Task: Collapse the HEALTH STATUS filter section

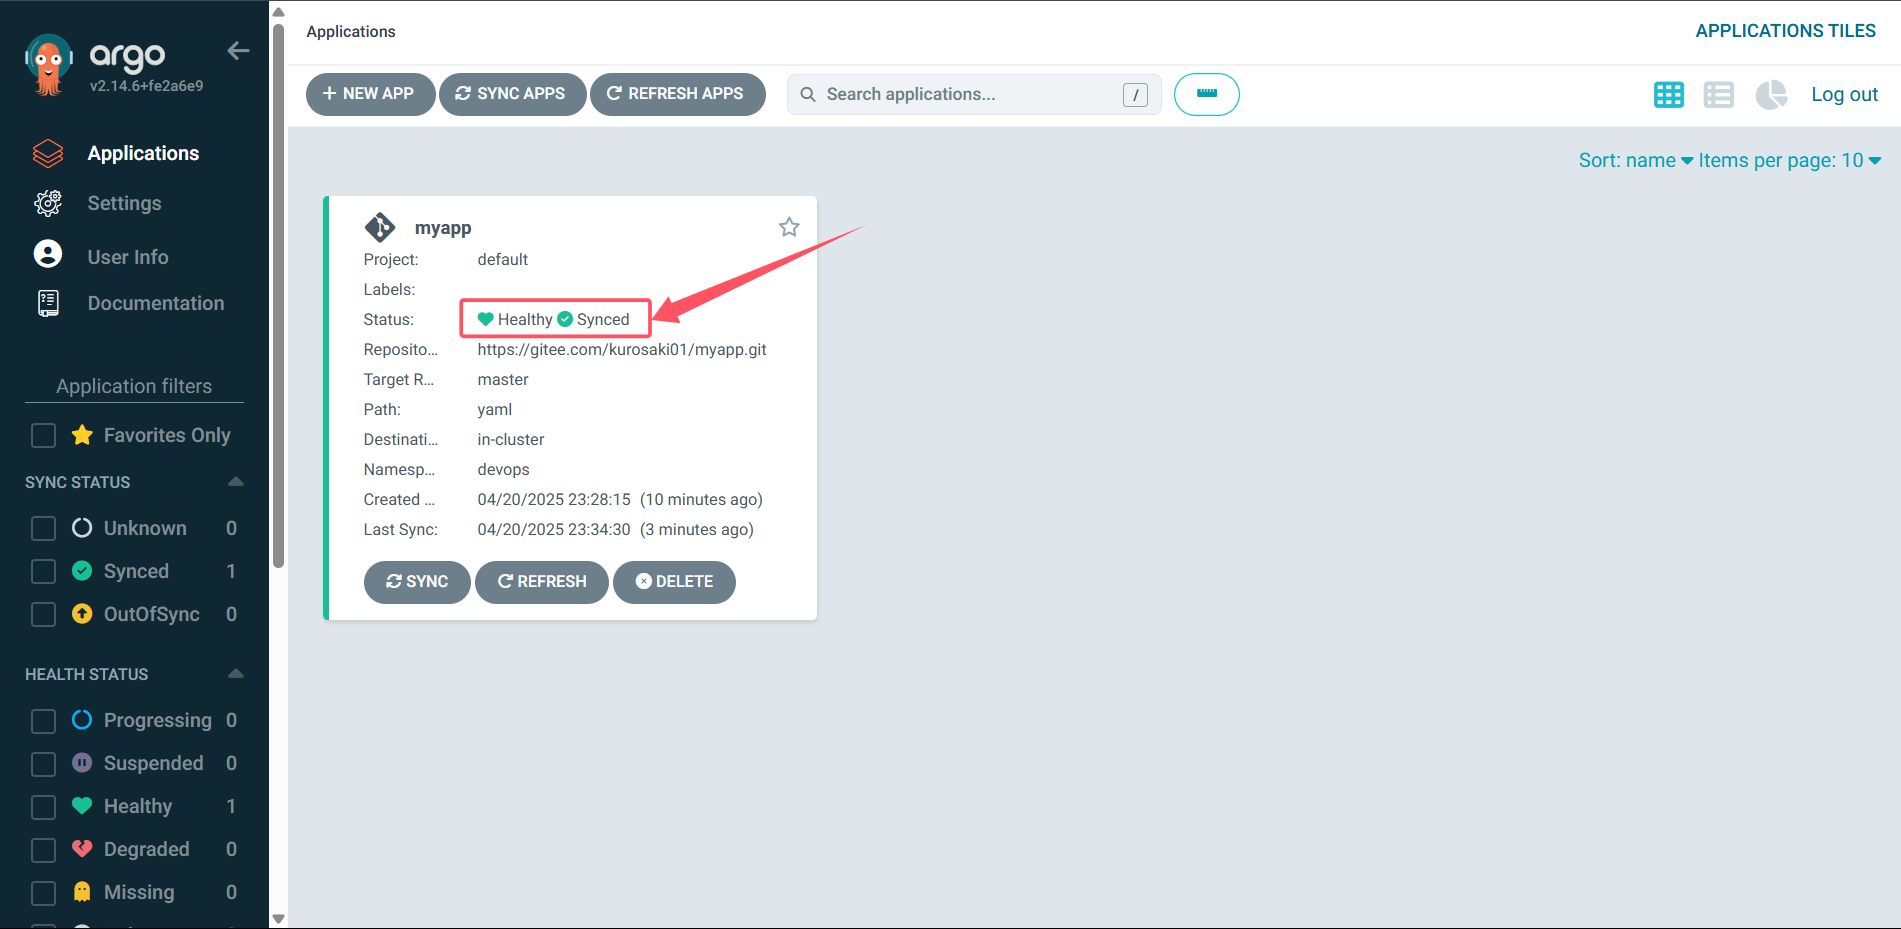Action: (x=236, y=674)
